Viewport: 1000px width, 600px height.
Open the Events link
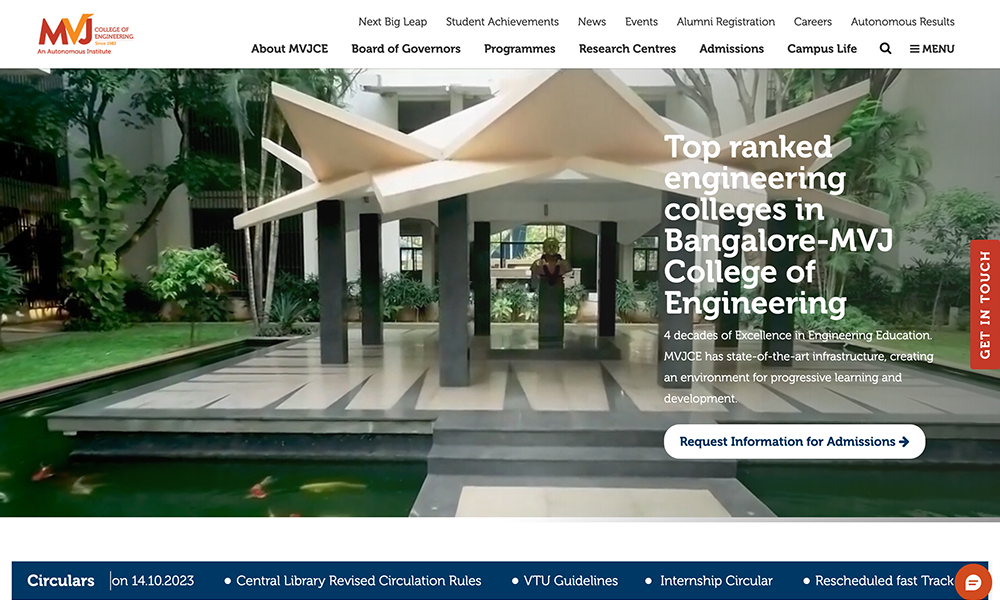(x=641, y=21)
